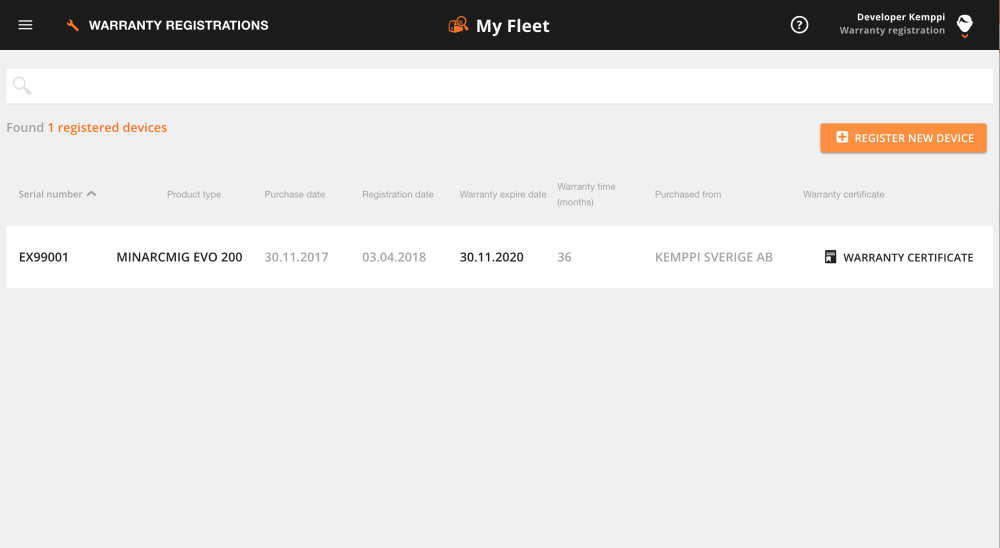1000x548 pixels.
Task: Sort by Warranty expire date column header
Action: coord(503,194)
